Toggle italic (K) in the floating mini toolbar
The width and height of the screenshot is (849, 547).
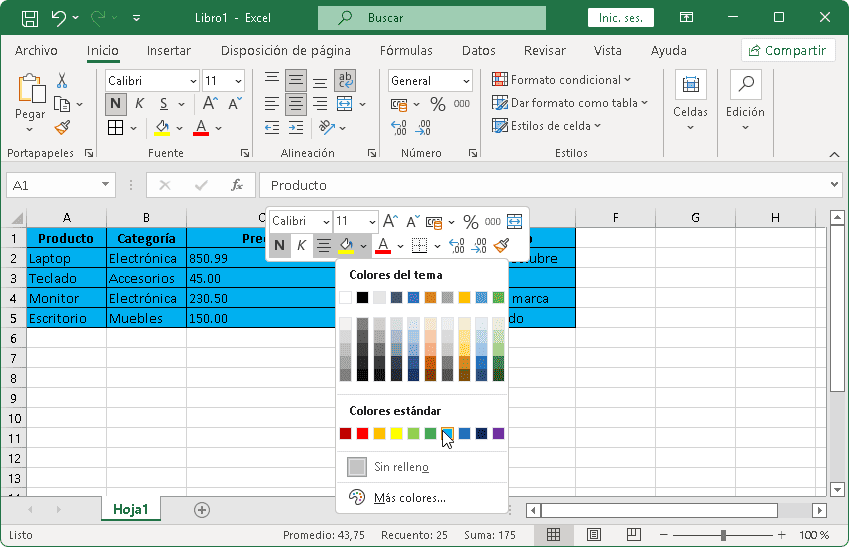point(301,245)
